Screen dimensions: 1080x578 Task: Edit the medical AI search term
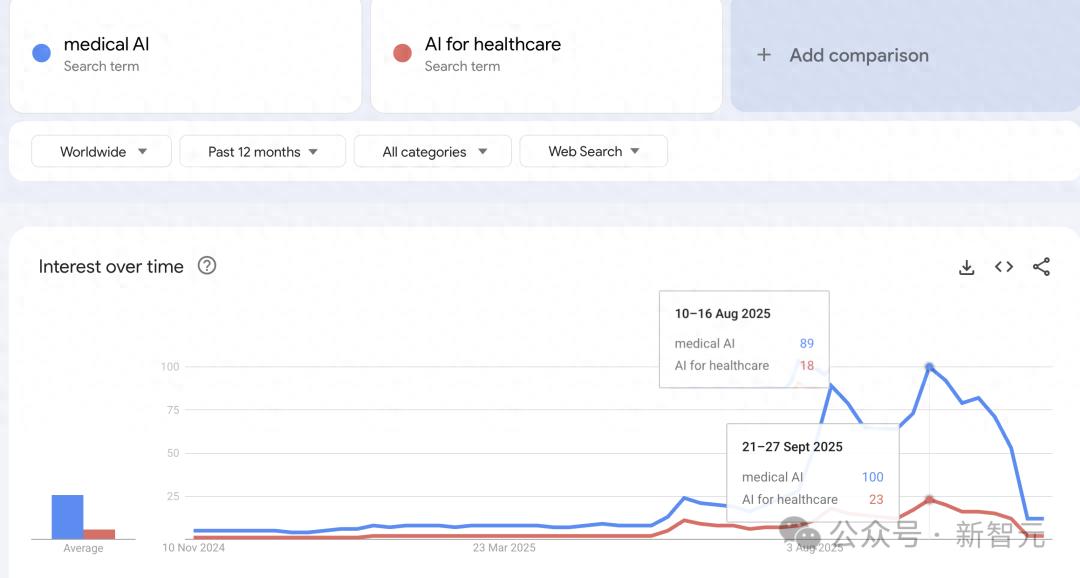coord(185,55)
